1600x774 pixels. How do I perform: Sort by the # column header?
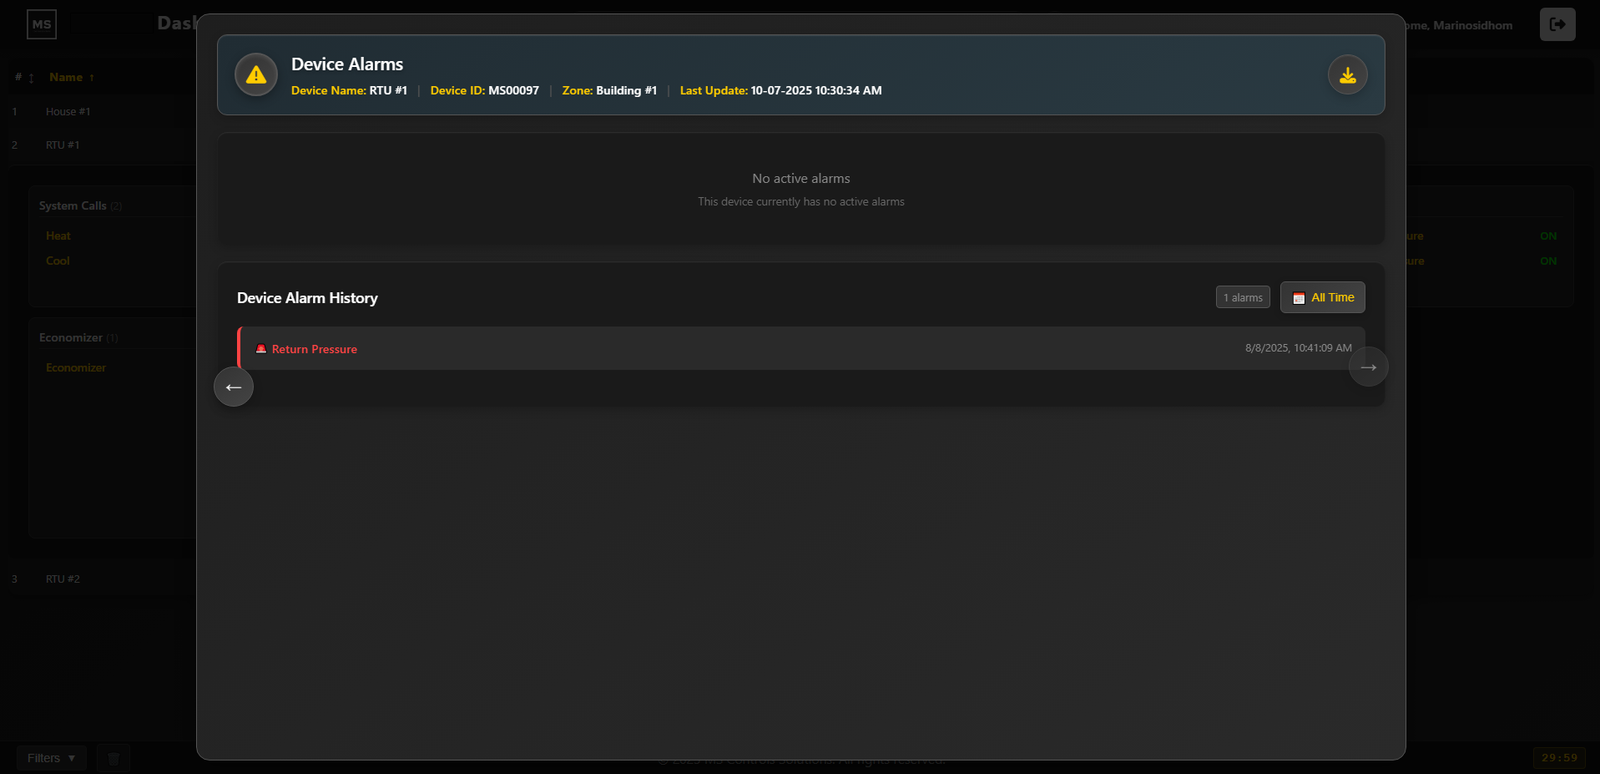click(x=25, y=77)
